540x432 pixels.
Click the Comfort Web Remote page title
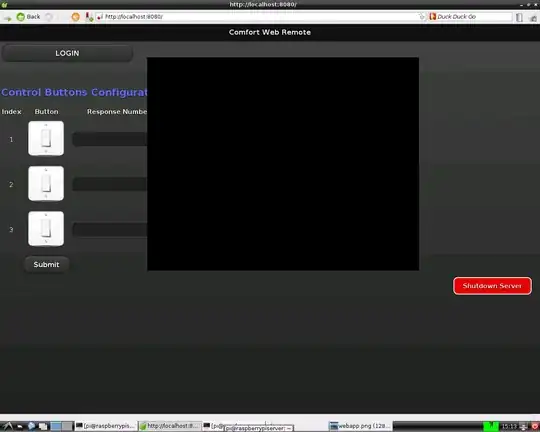(270, 32)
